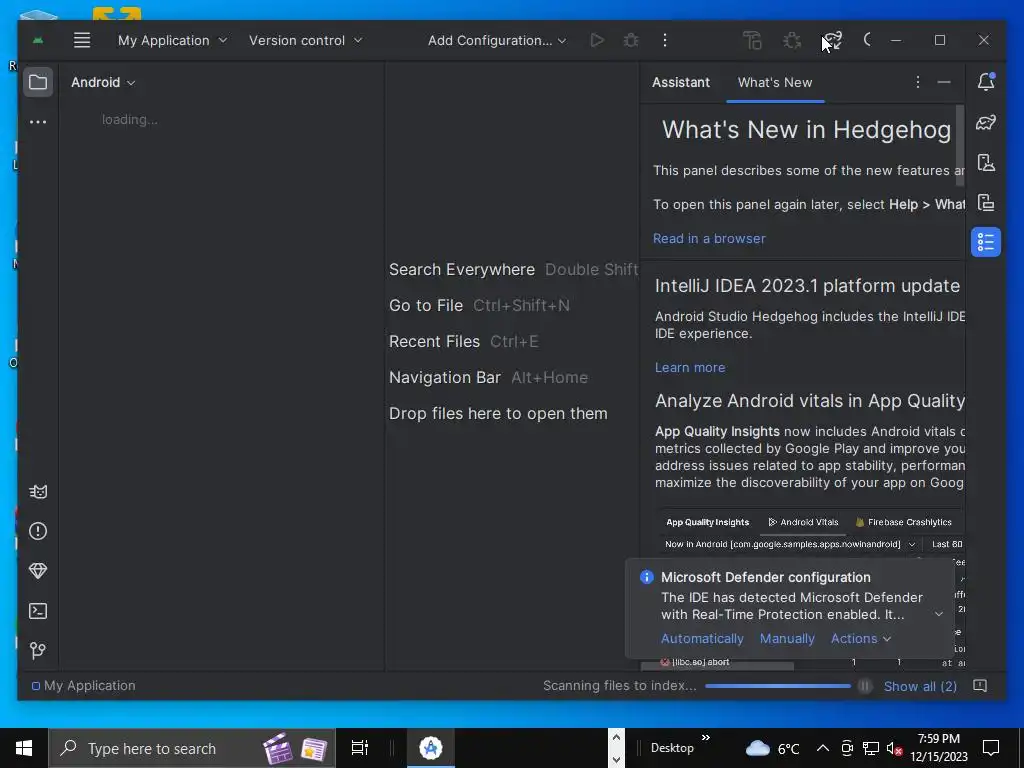This screenshot has width=1024, height=768.
Task: Open Assistant panel options kebab menu
Action: pyautogui.click(x=918, y=82)
